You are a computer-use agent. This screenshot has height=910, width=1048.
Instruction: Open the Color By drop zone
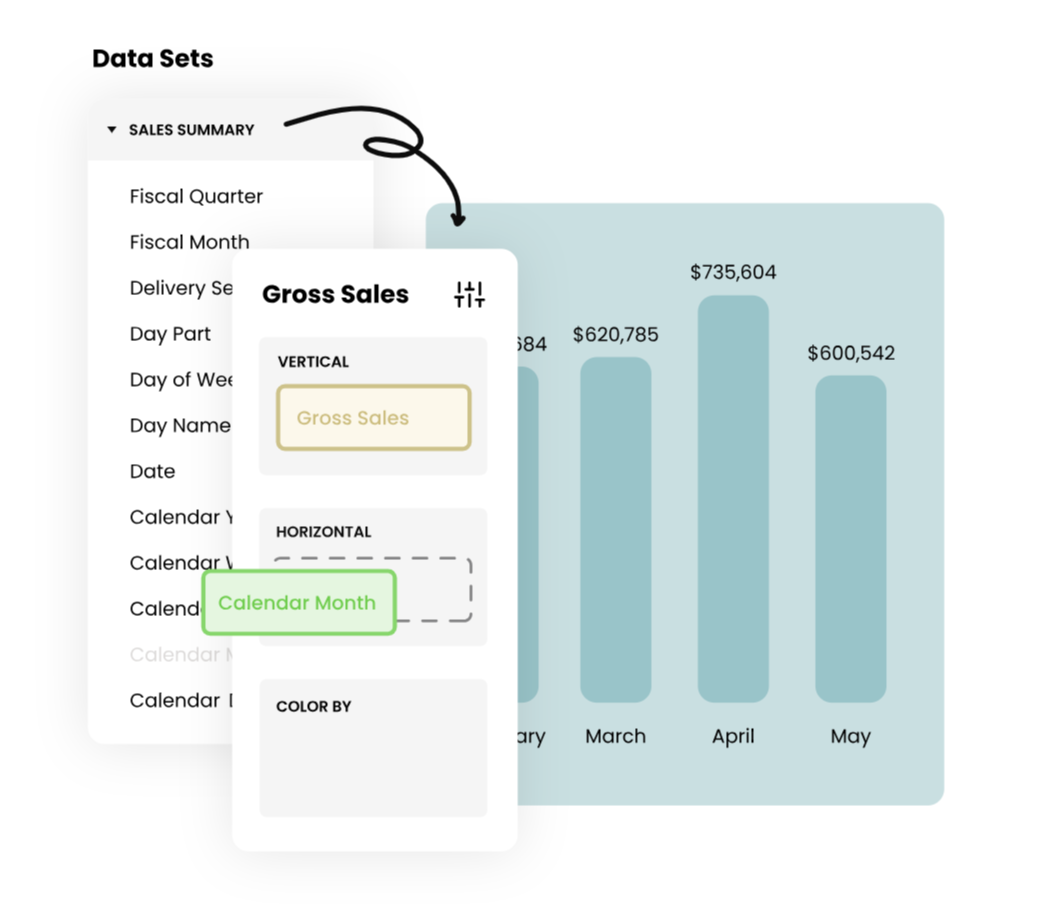pyautogui.click(x=372, y=748)
